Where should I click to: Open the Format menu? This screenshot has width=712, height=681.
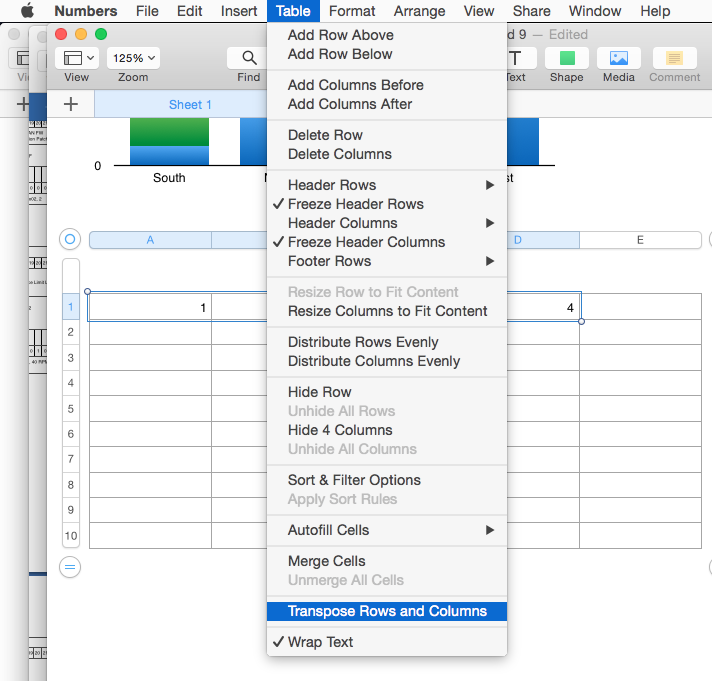click(x=352, y=10)
